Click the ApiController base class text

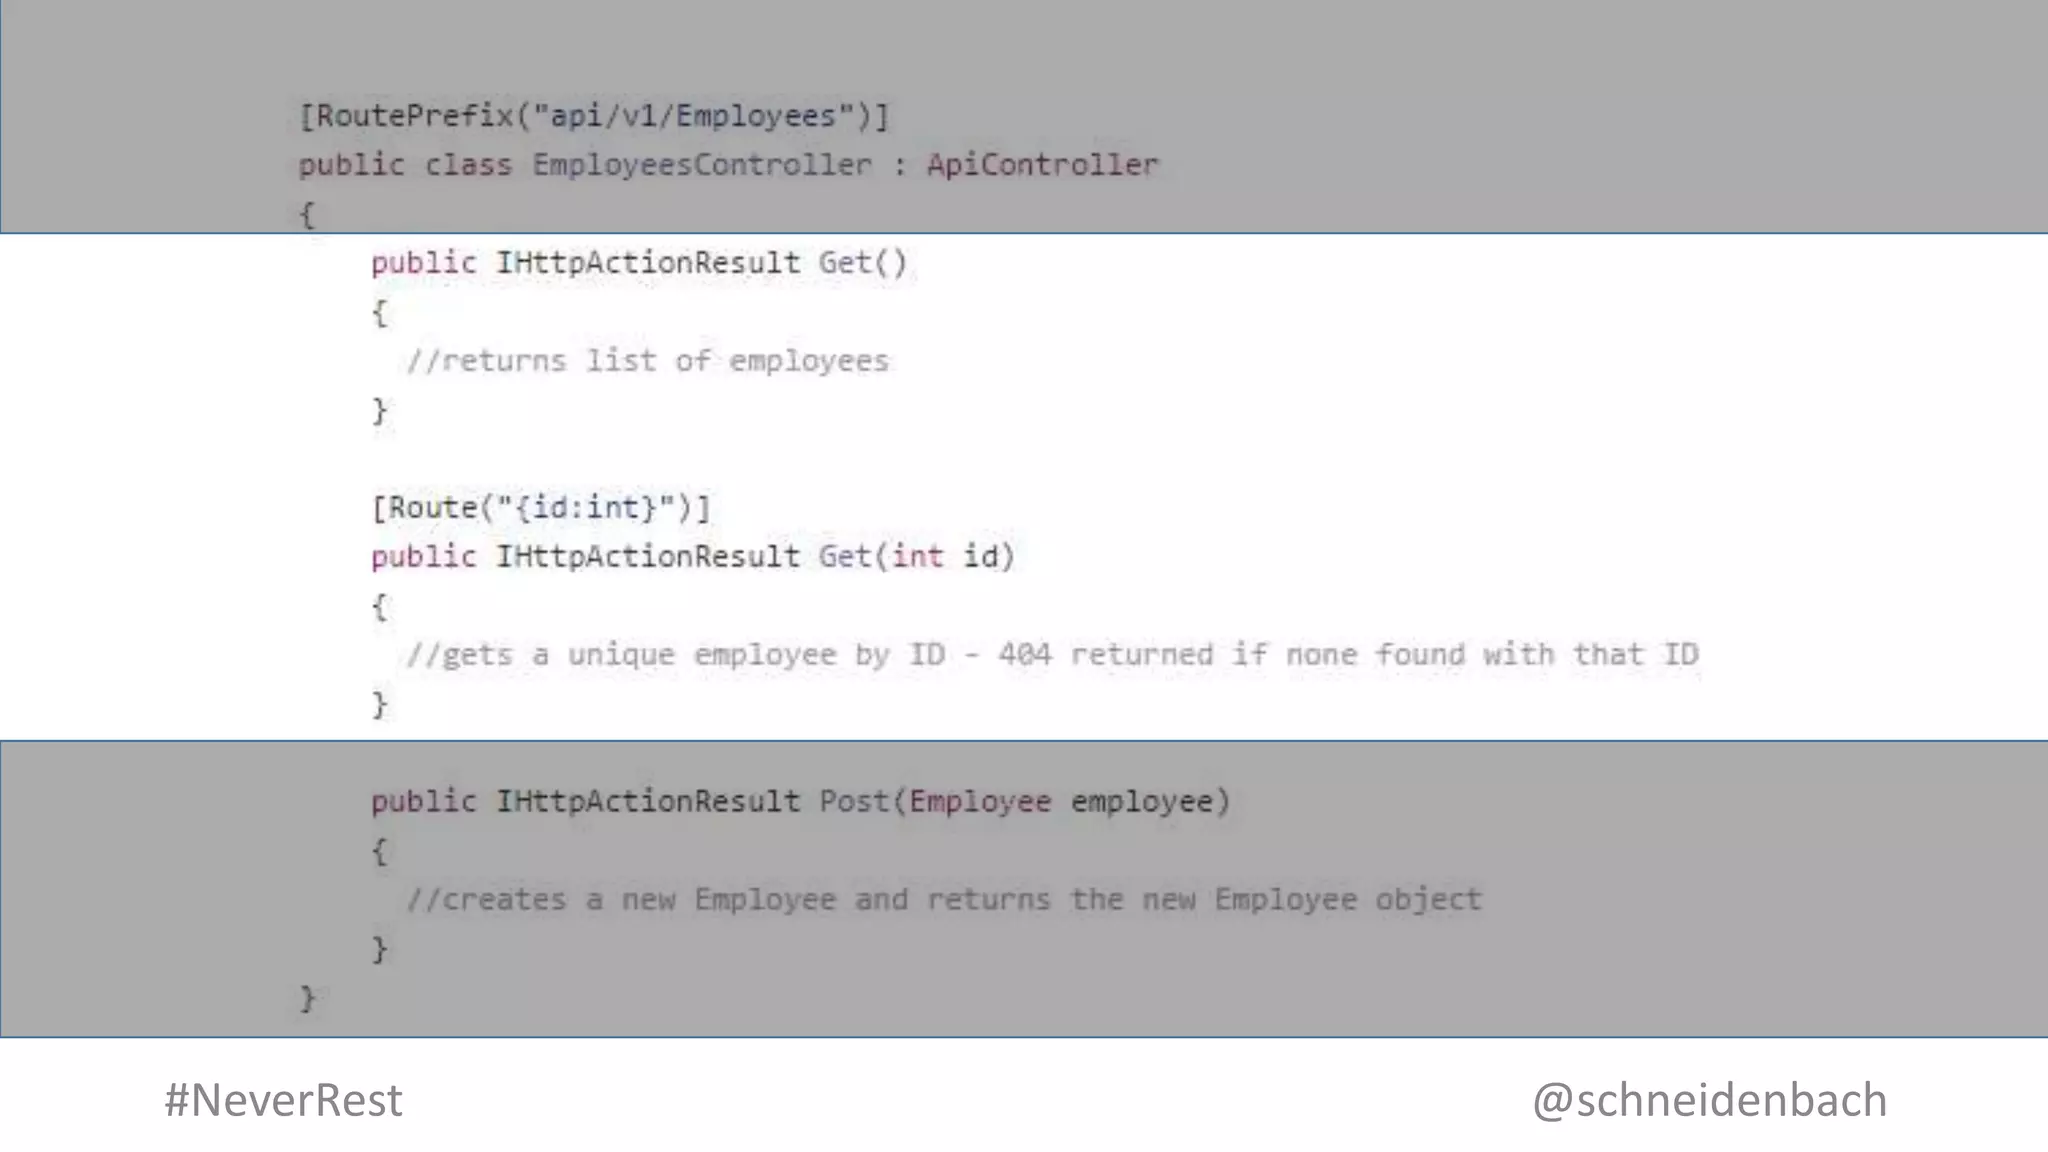[1042, 165]
